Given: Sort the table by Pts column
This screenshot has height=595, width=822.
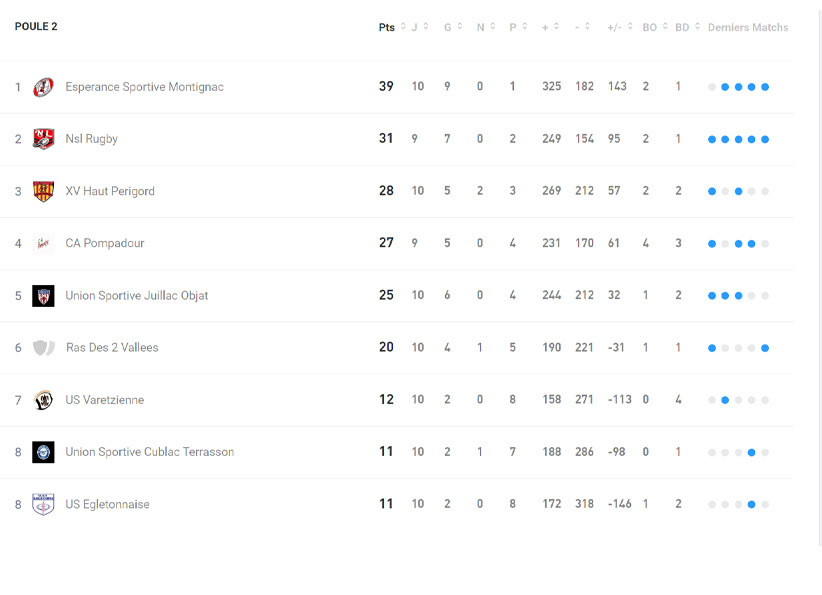Looking at the screenshot, I should (392, 27).
